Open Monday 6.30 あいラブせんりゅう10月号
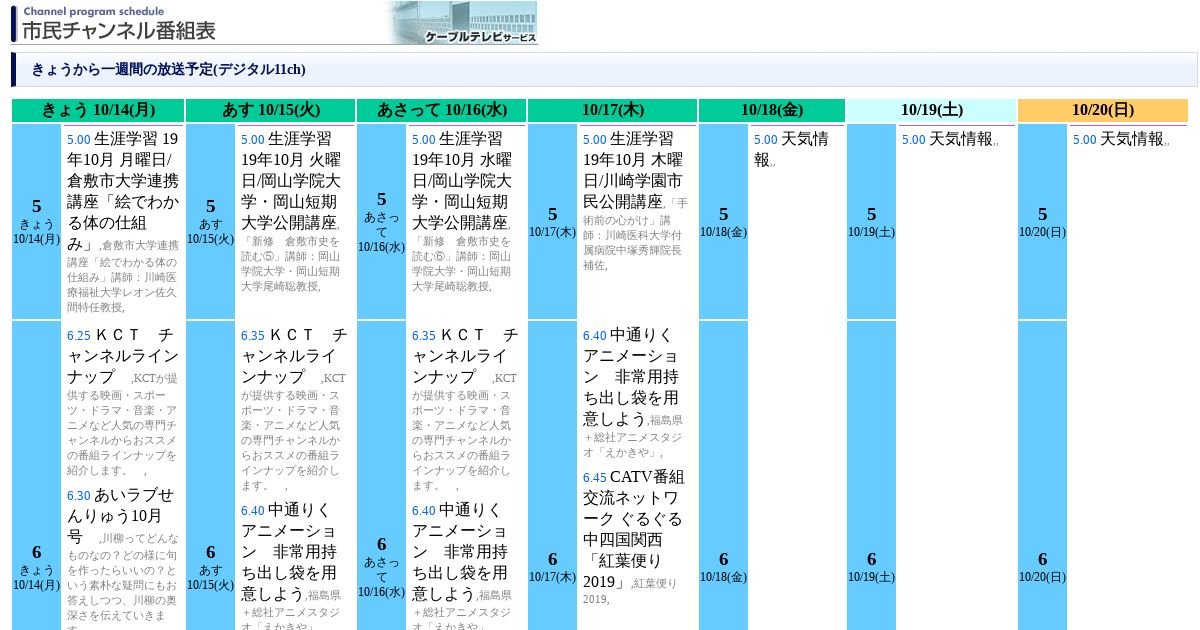 tap(120, 515)
